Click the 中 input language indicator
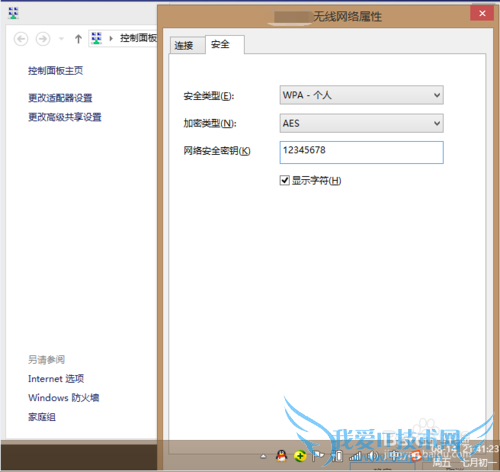 [395, 455]
